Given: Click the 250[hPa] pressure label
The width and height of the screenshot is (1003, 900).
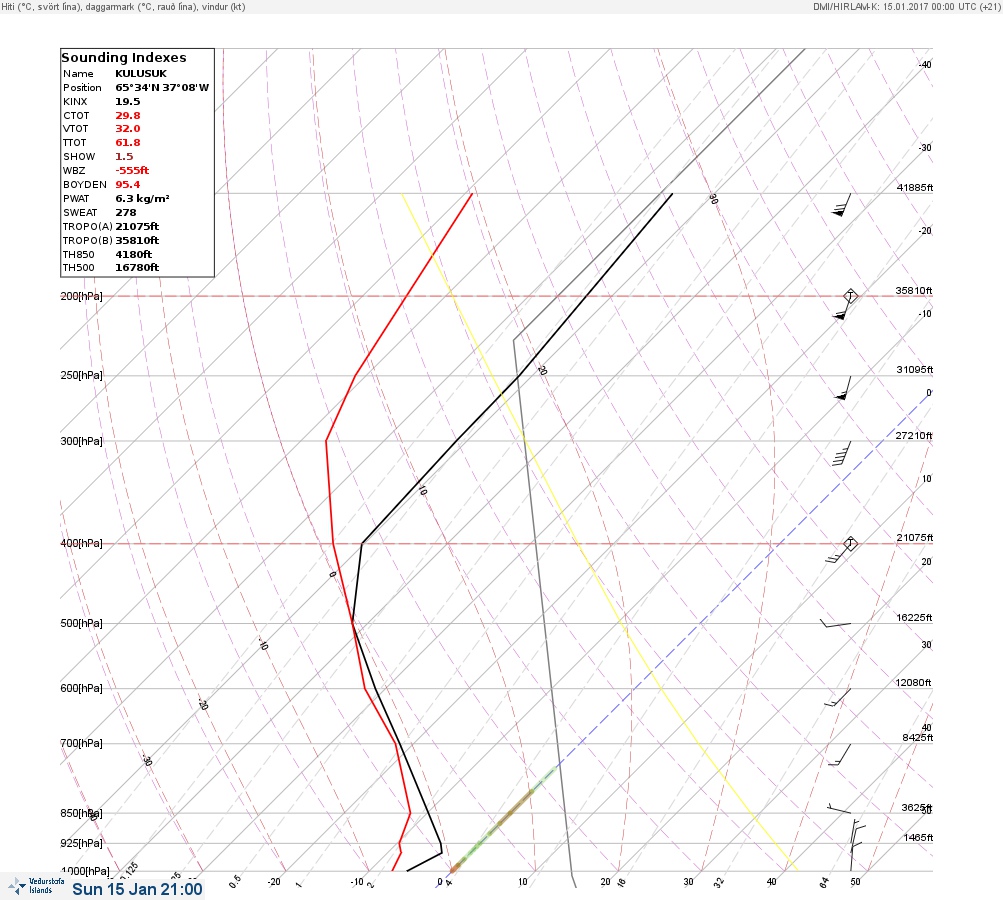Looking at the screenshot, I should [81, 375].
